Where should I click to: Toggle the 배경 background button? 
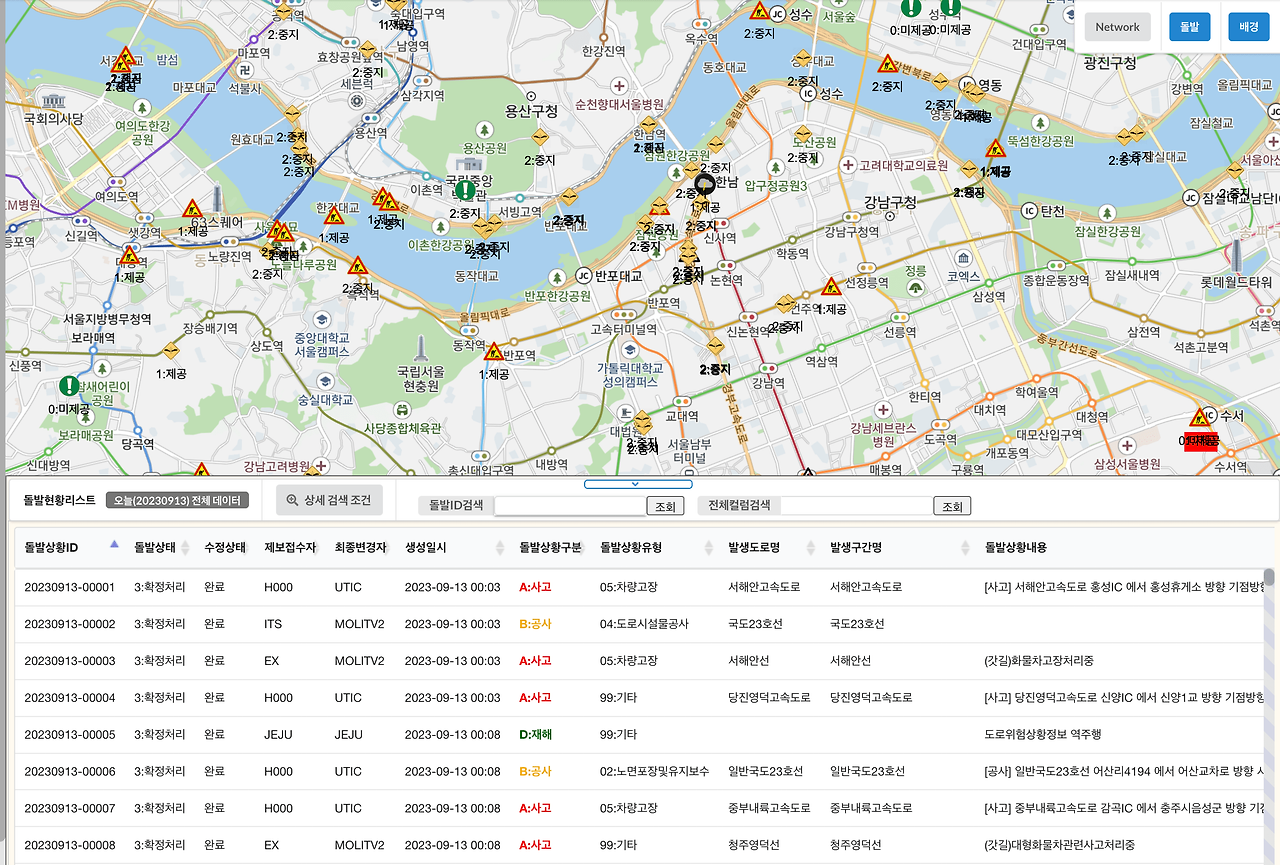[x=1248, y=27]
